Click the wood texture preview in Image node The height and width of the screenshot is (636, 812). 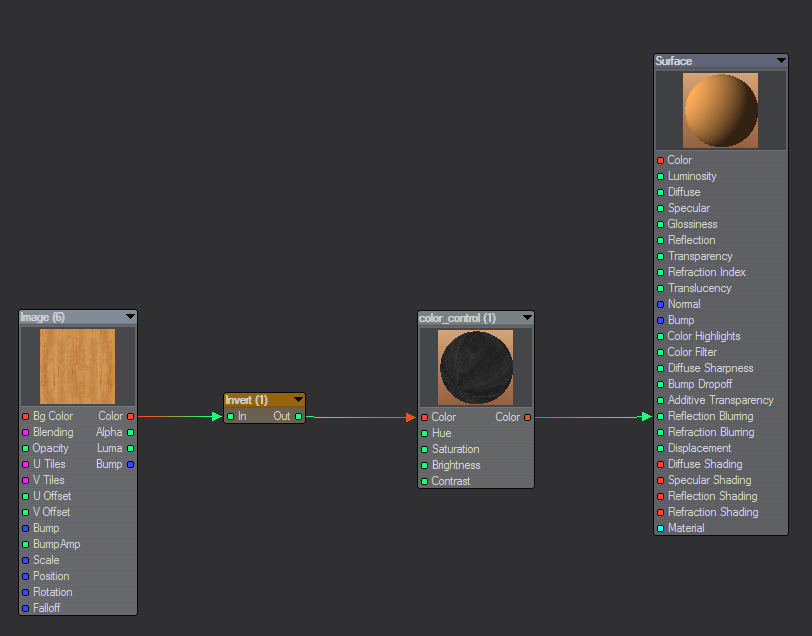[x=77, y=366]
